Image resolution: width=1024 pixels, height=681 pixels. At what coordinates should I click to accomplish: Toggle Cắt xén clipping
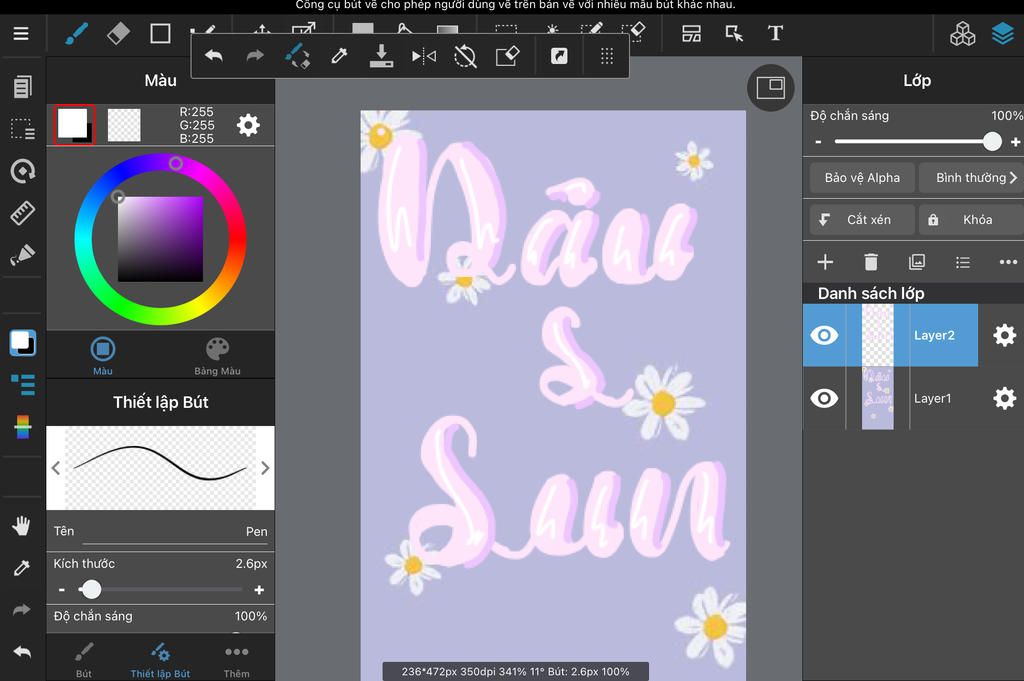tap(862, 219)
